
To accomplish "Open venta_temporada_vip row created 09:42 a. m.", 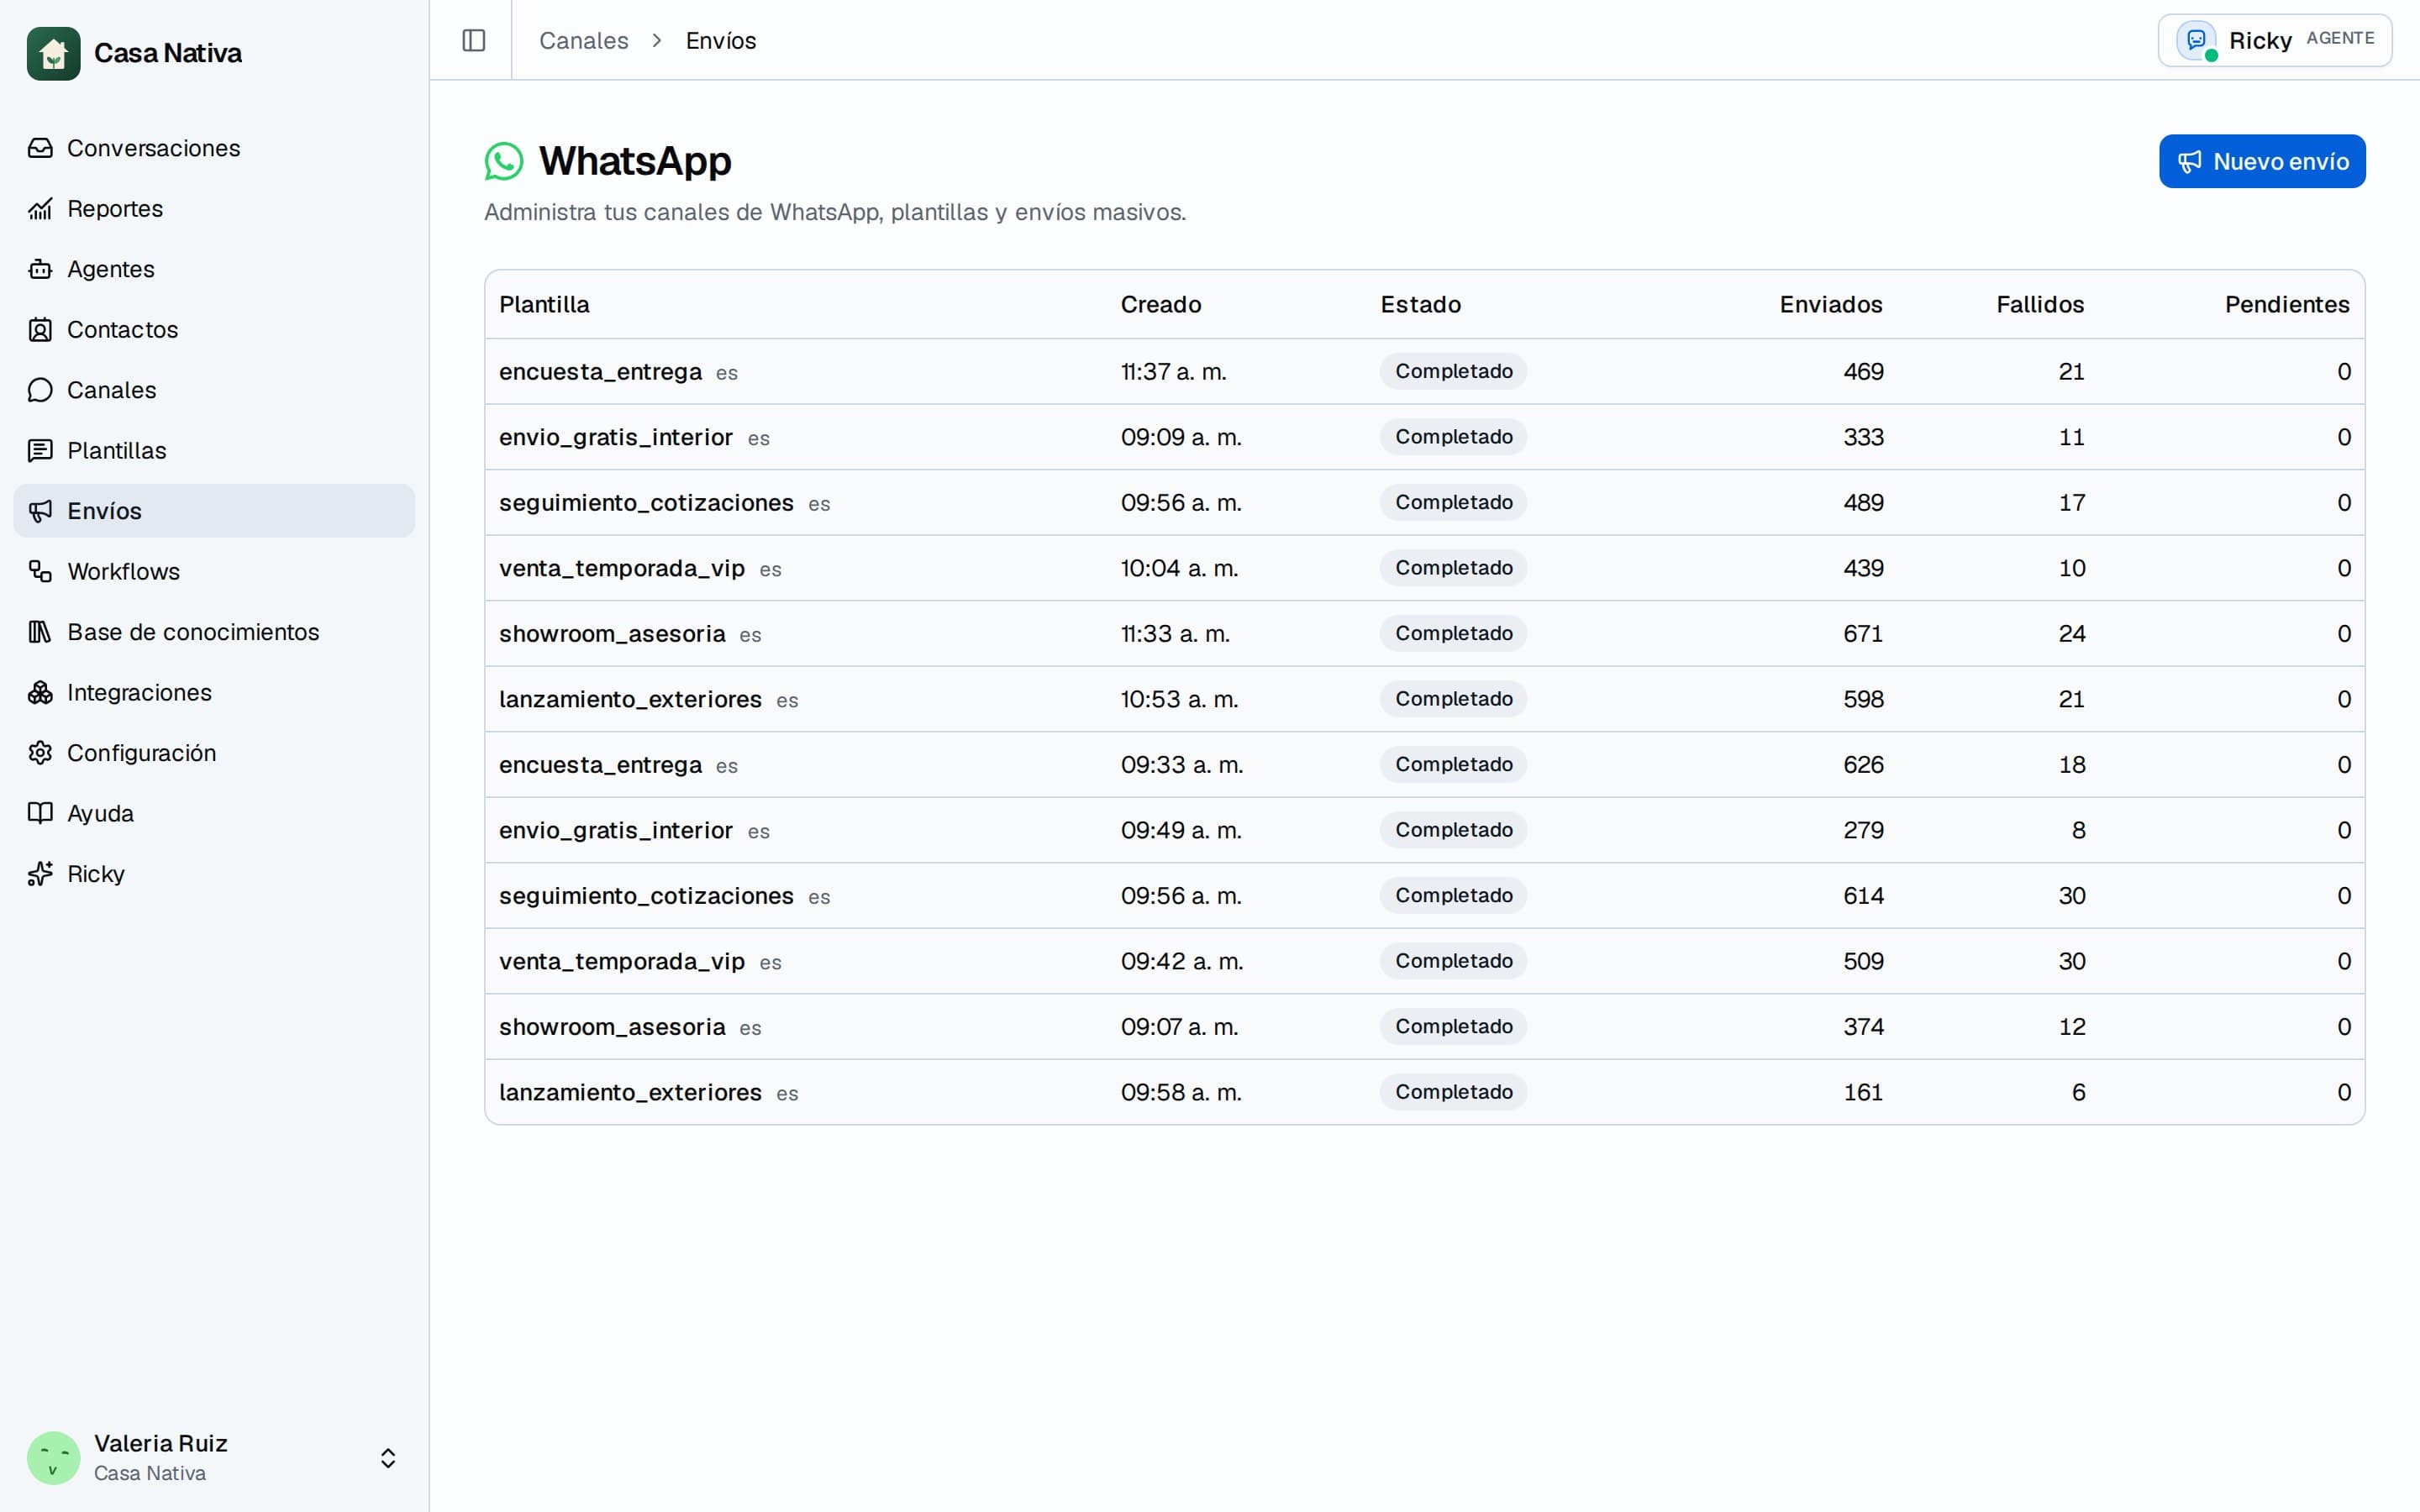I will tap(1424, 961).
